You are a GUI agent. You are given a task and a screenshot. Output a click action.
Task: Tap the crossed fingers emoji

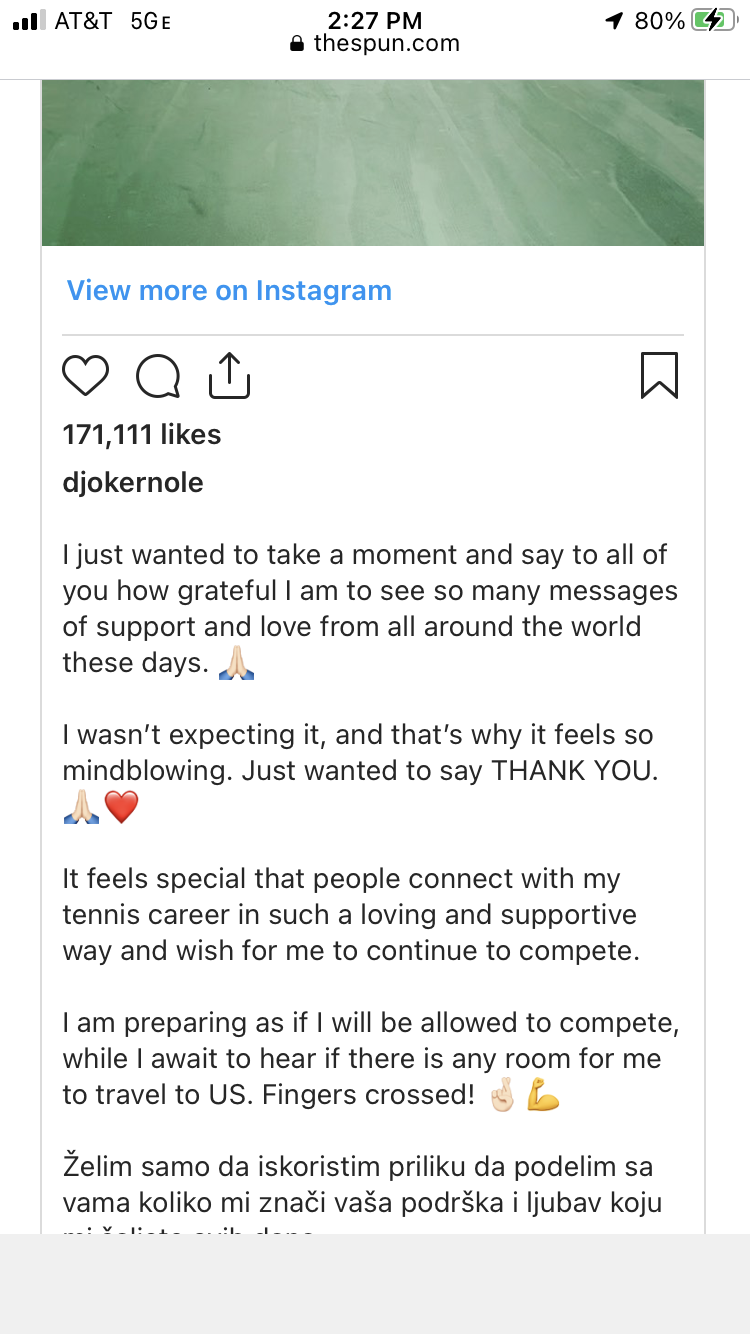(x=500, y=1096)
